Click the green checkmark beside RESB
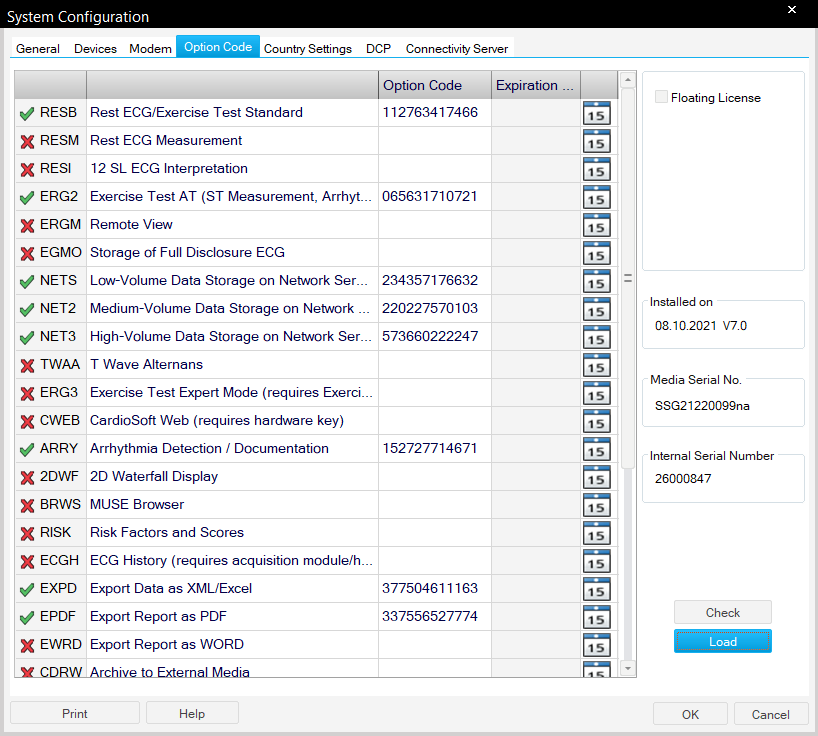Screen dimensions: 818x736 tap(27, 113)
